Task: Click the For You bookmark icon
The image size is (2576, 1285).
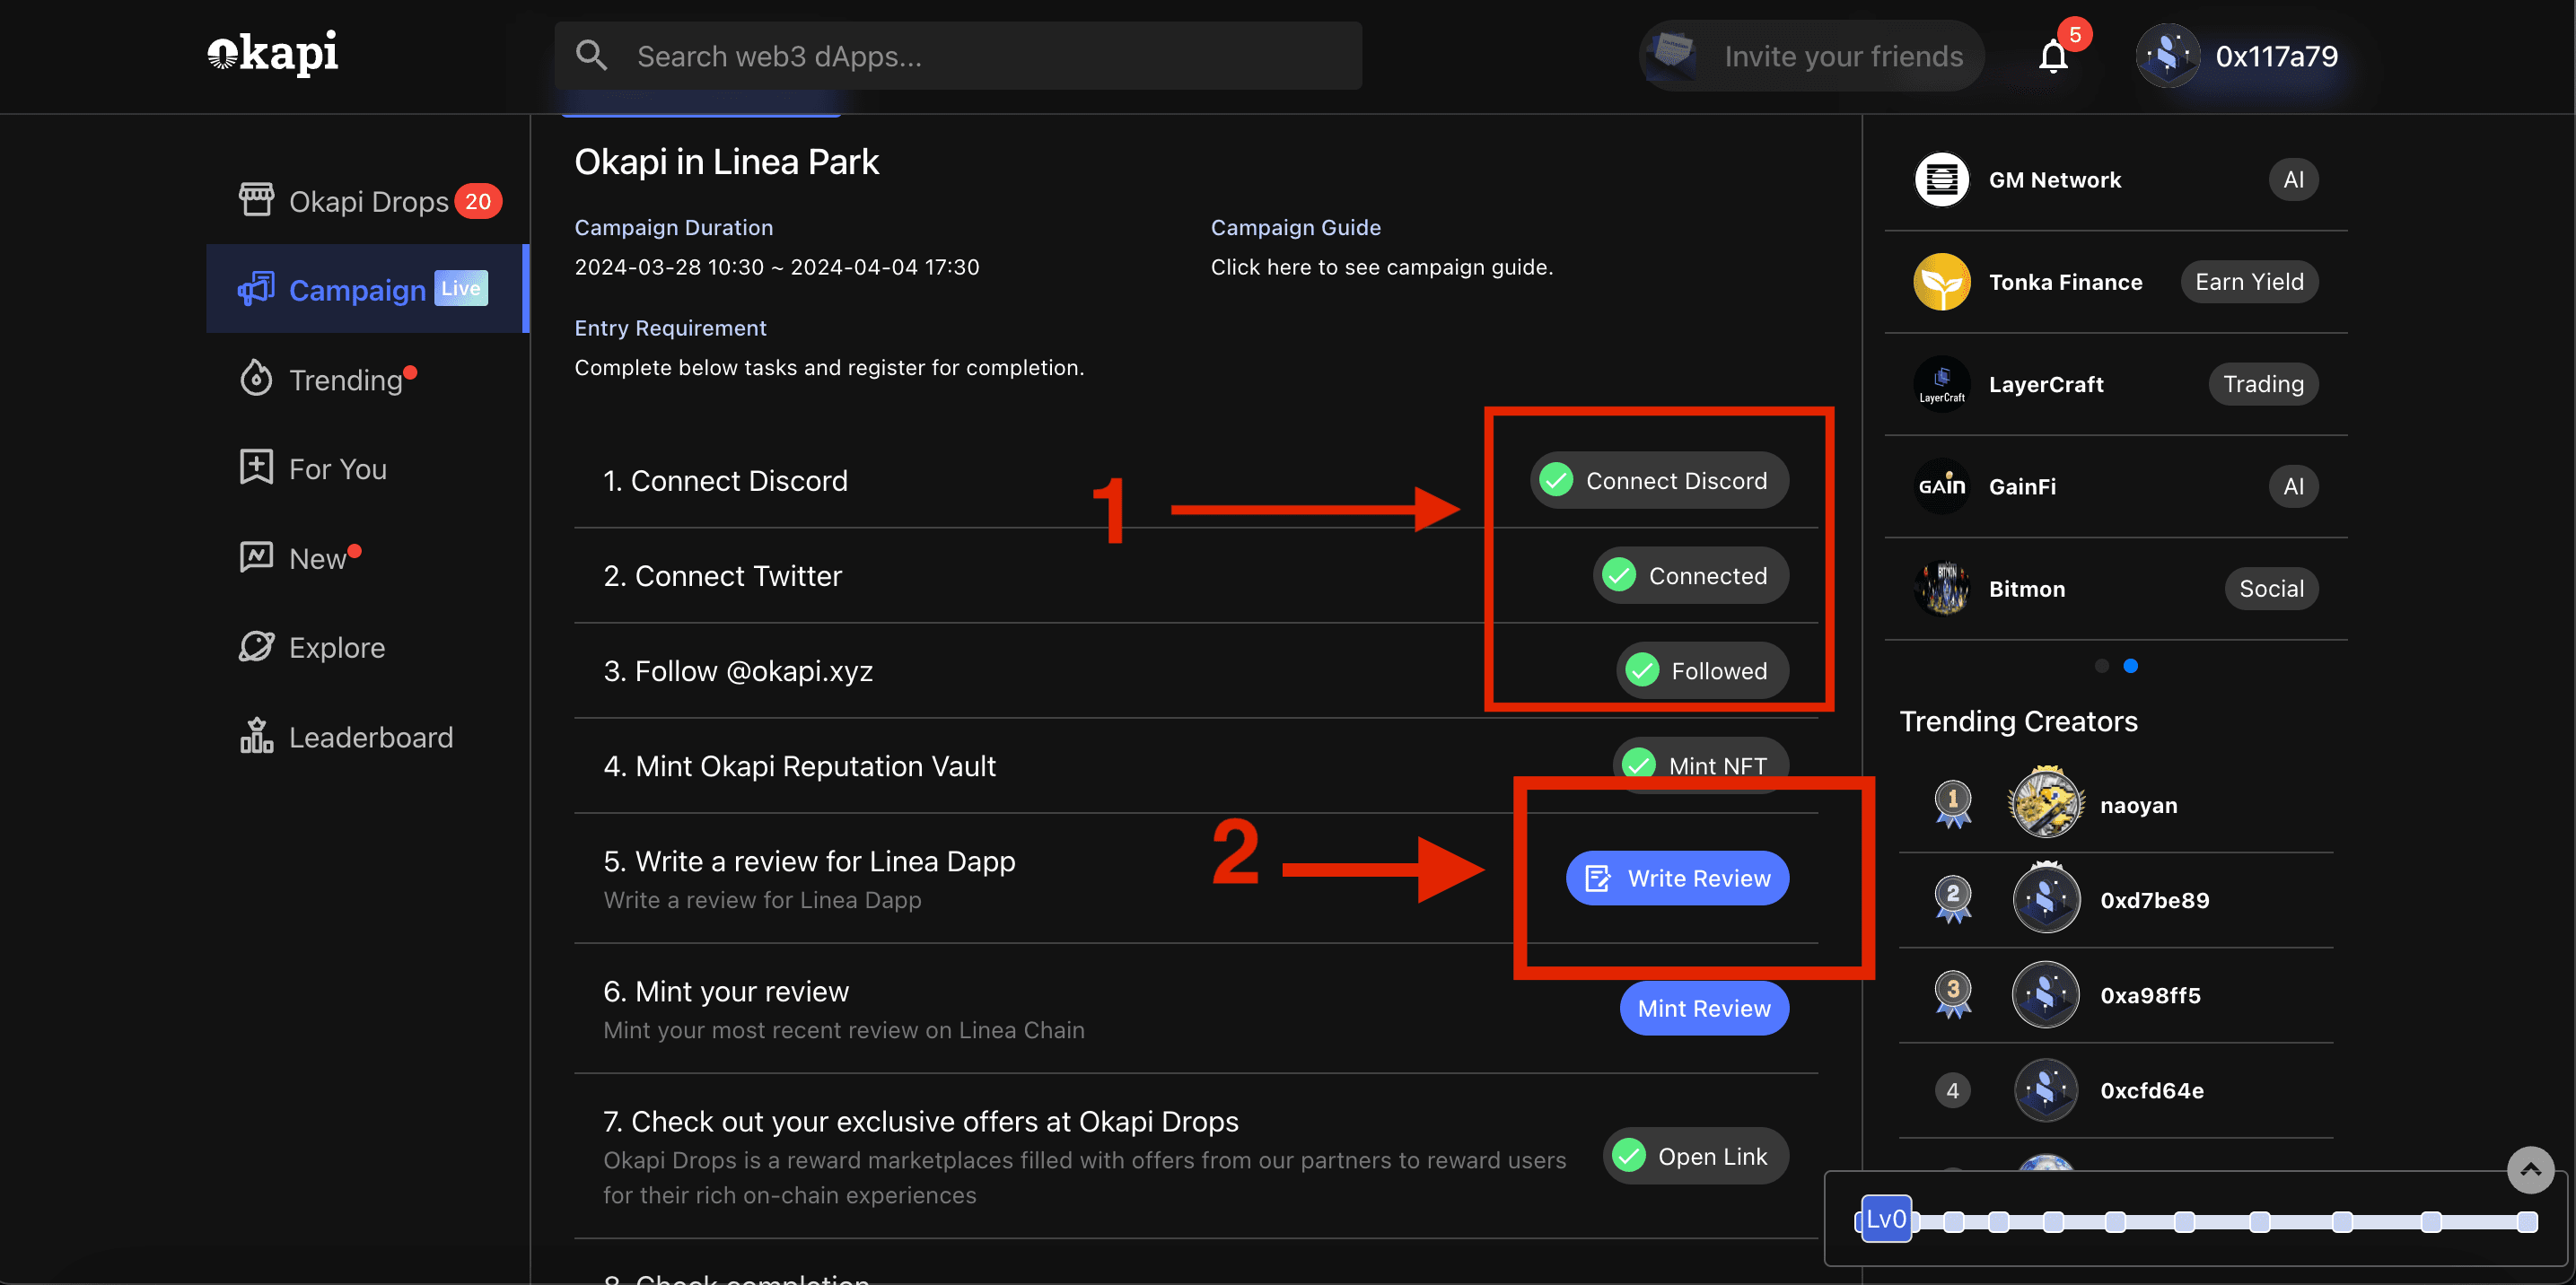Action: pyautogui.click(x=256, y=467)
